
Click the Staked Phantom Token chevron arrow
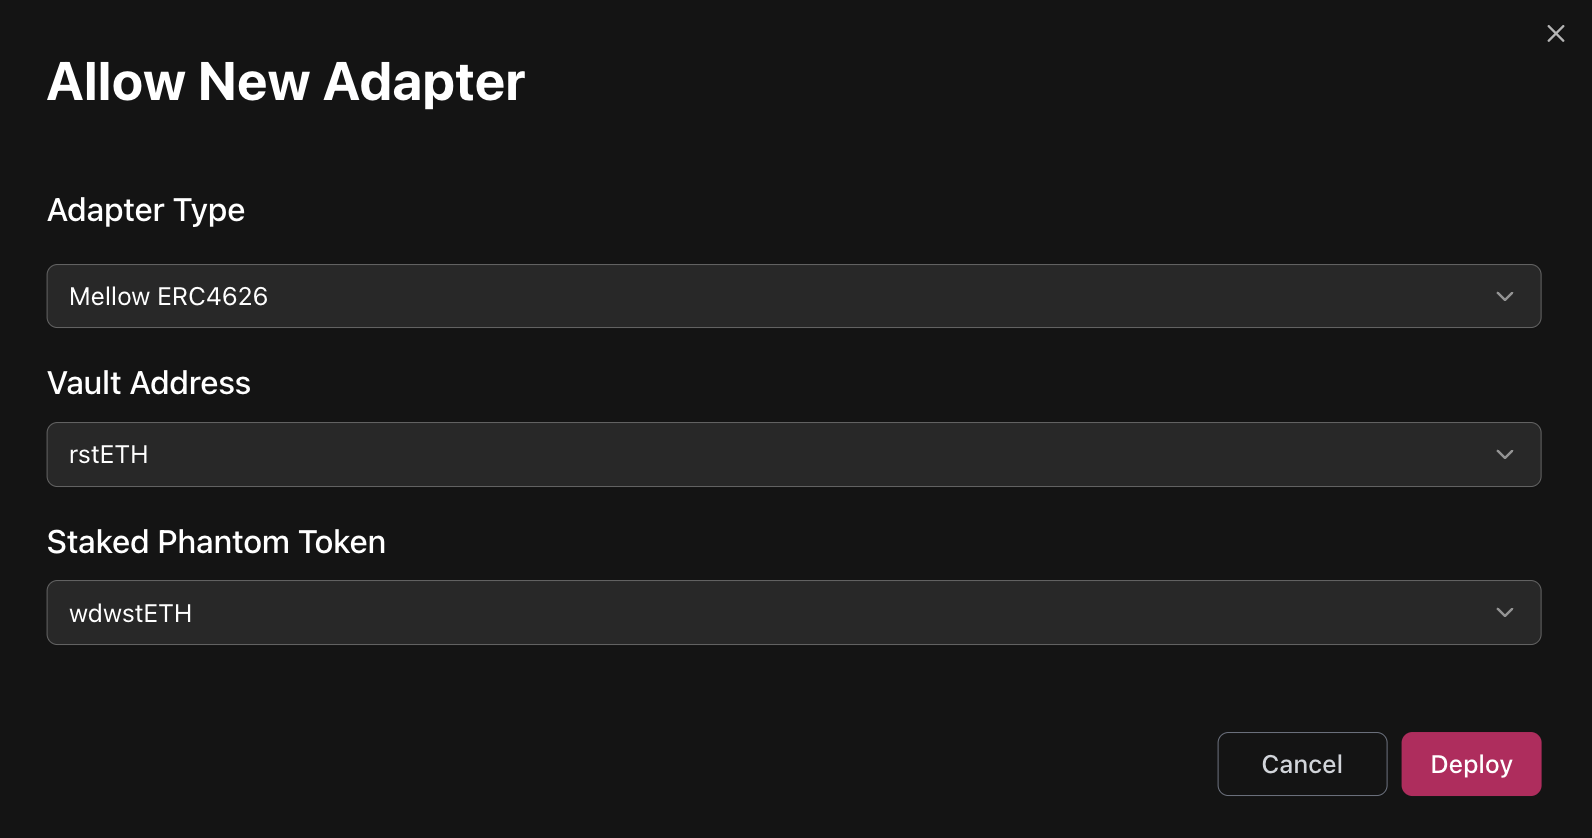(x=1504, y=613)
